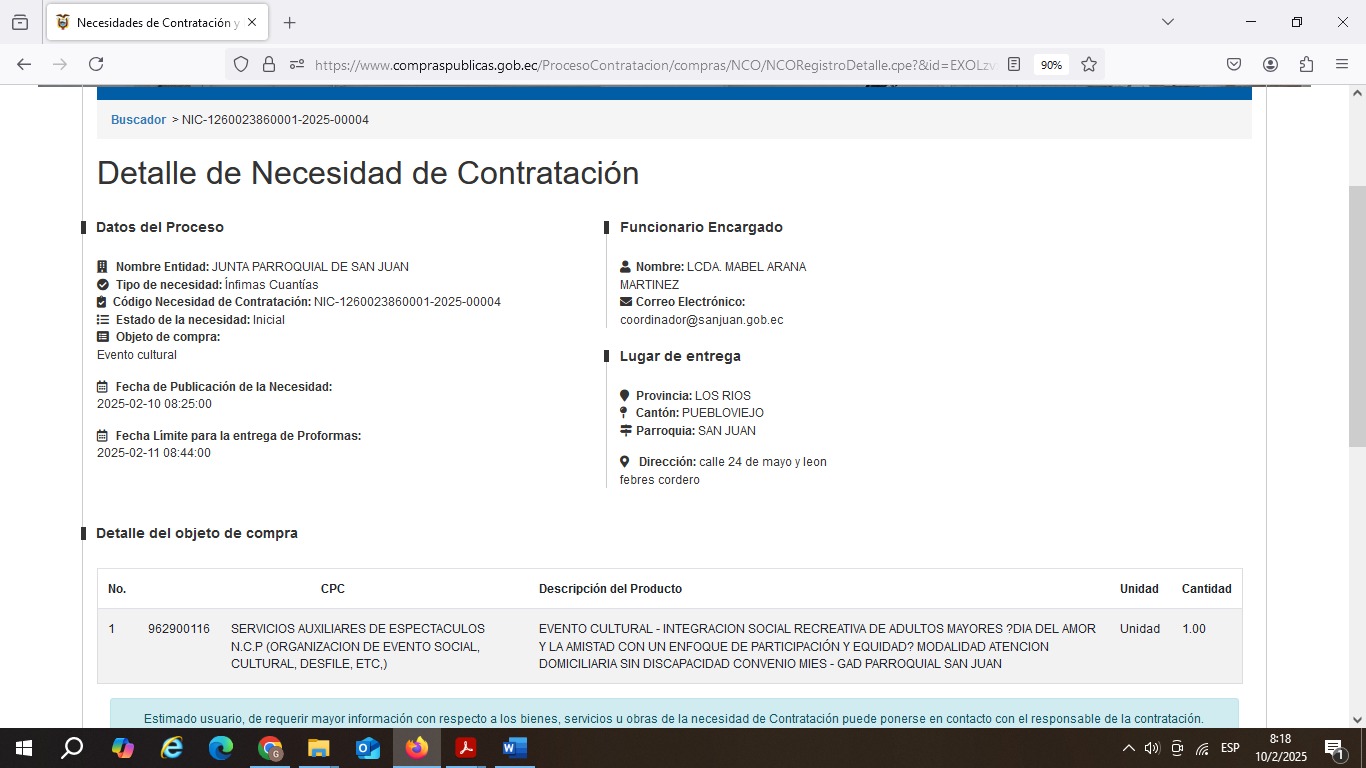Open a new browser tab

(x=289, y=22)
